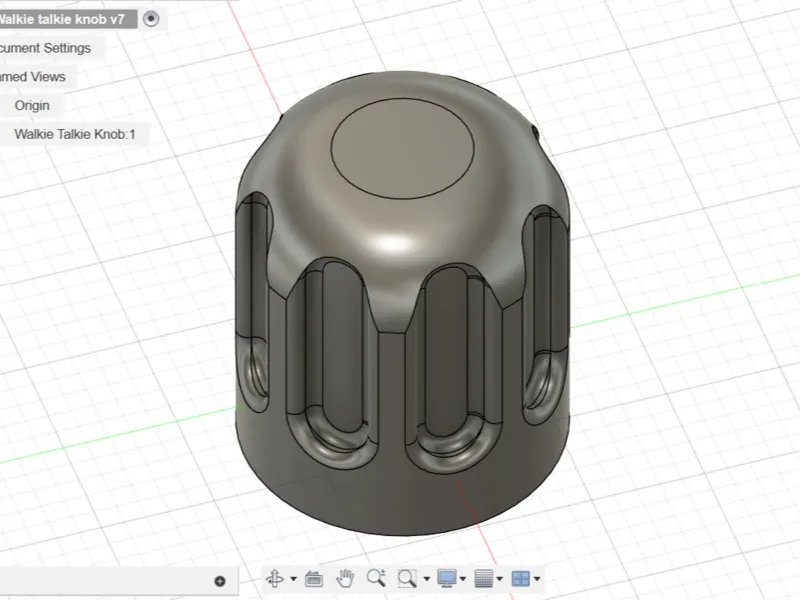Expand the Display Settings dropdown arrow
Viewport: 800px width, 600px height.
(463, 579)
